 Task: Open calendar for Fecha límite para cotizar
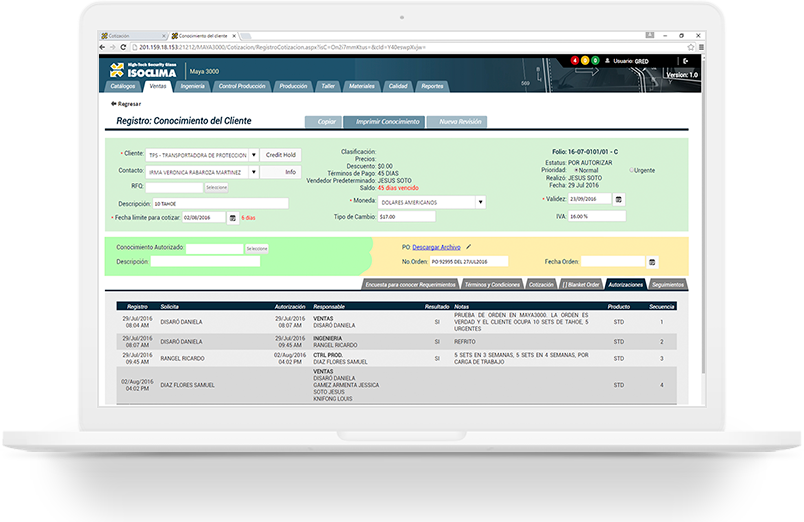(x=233, y=218)
